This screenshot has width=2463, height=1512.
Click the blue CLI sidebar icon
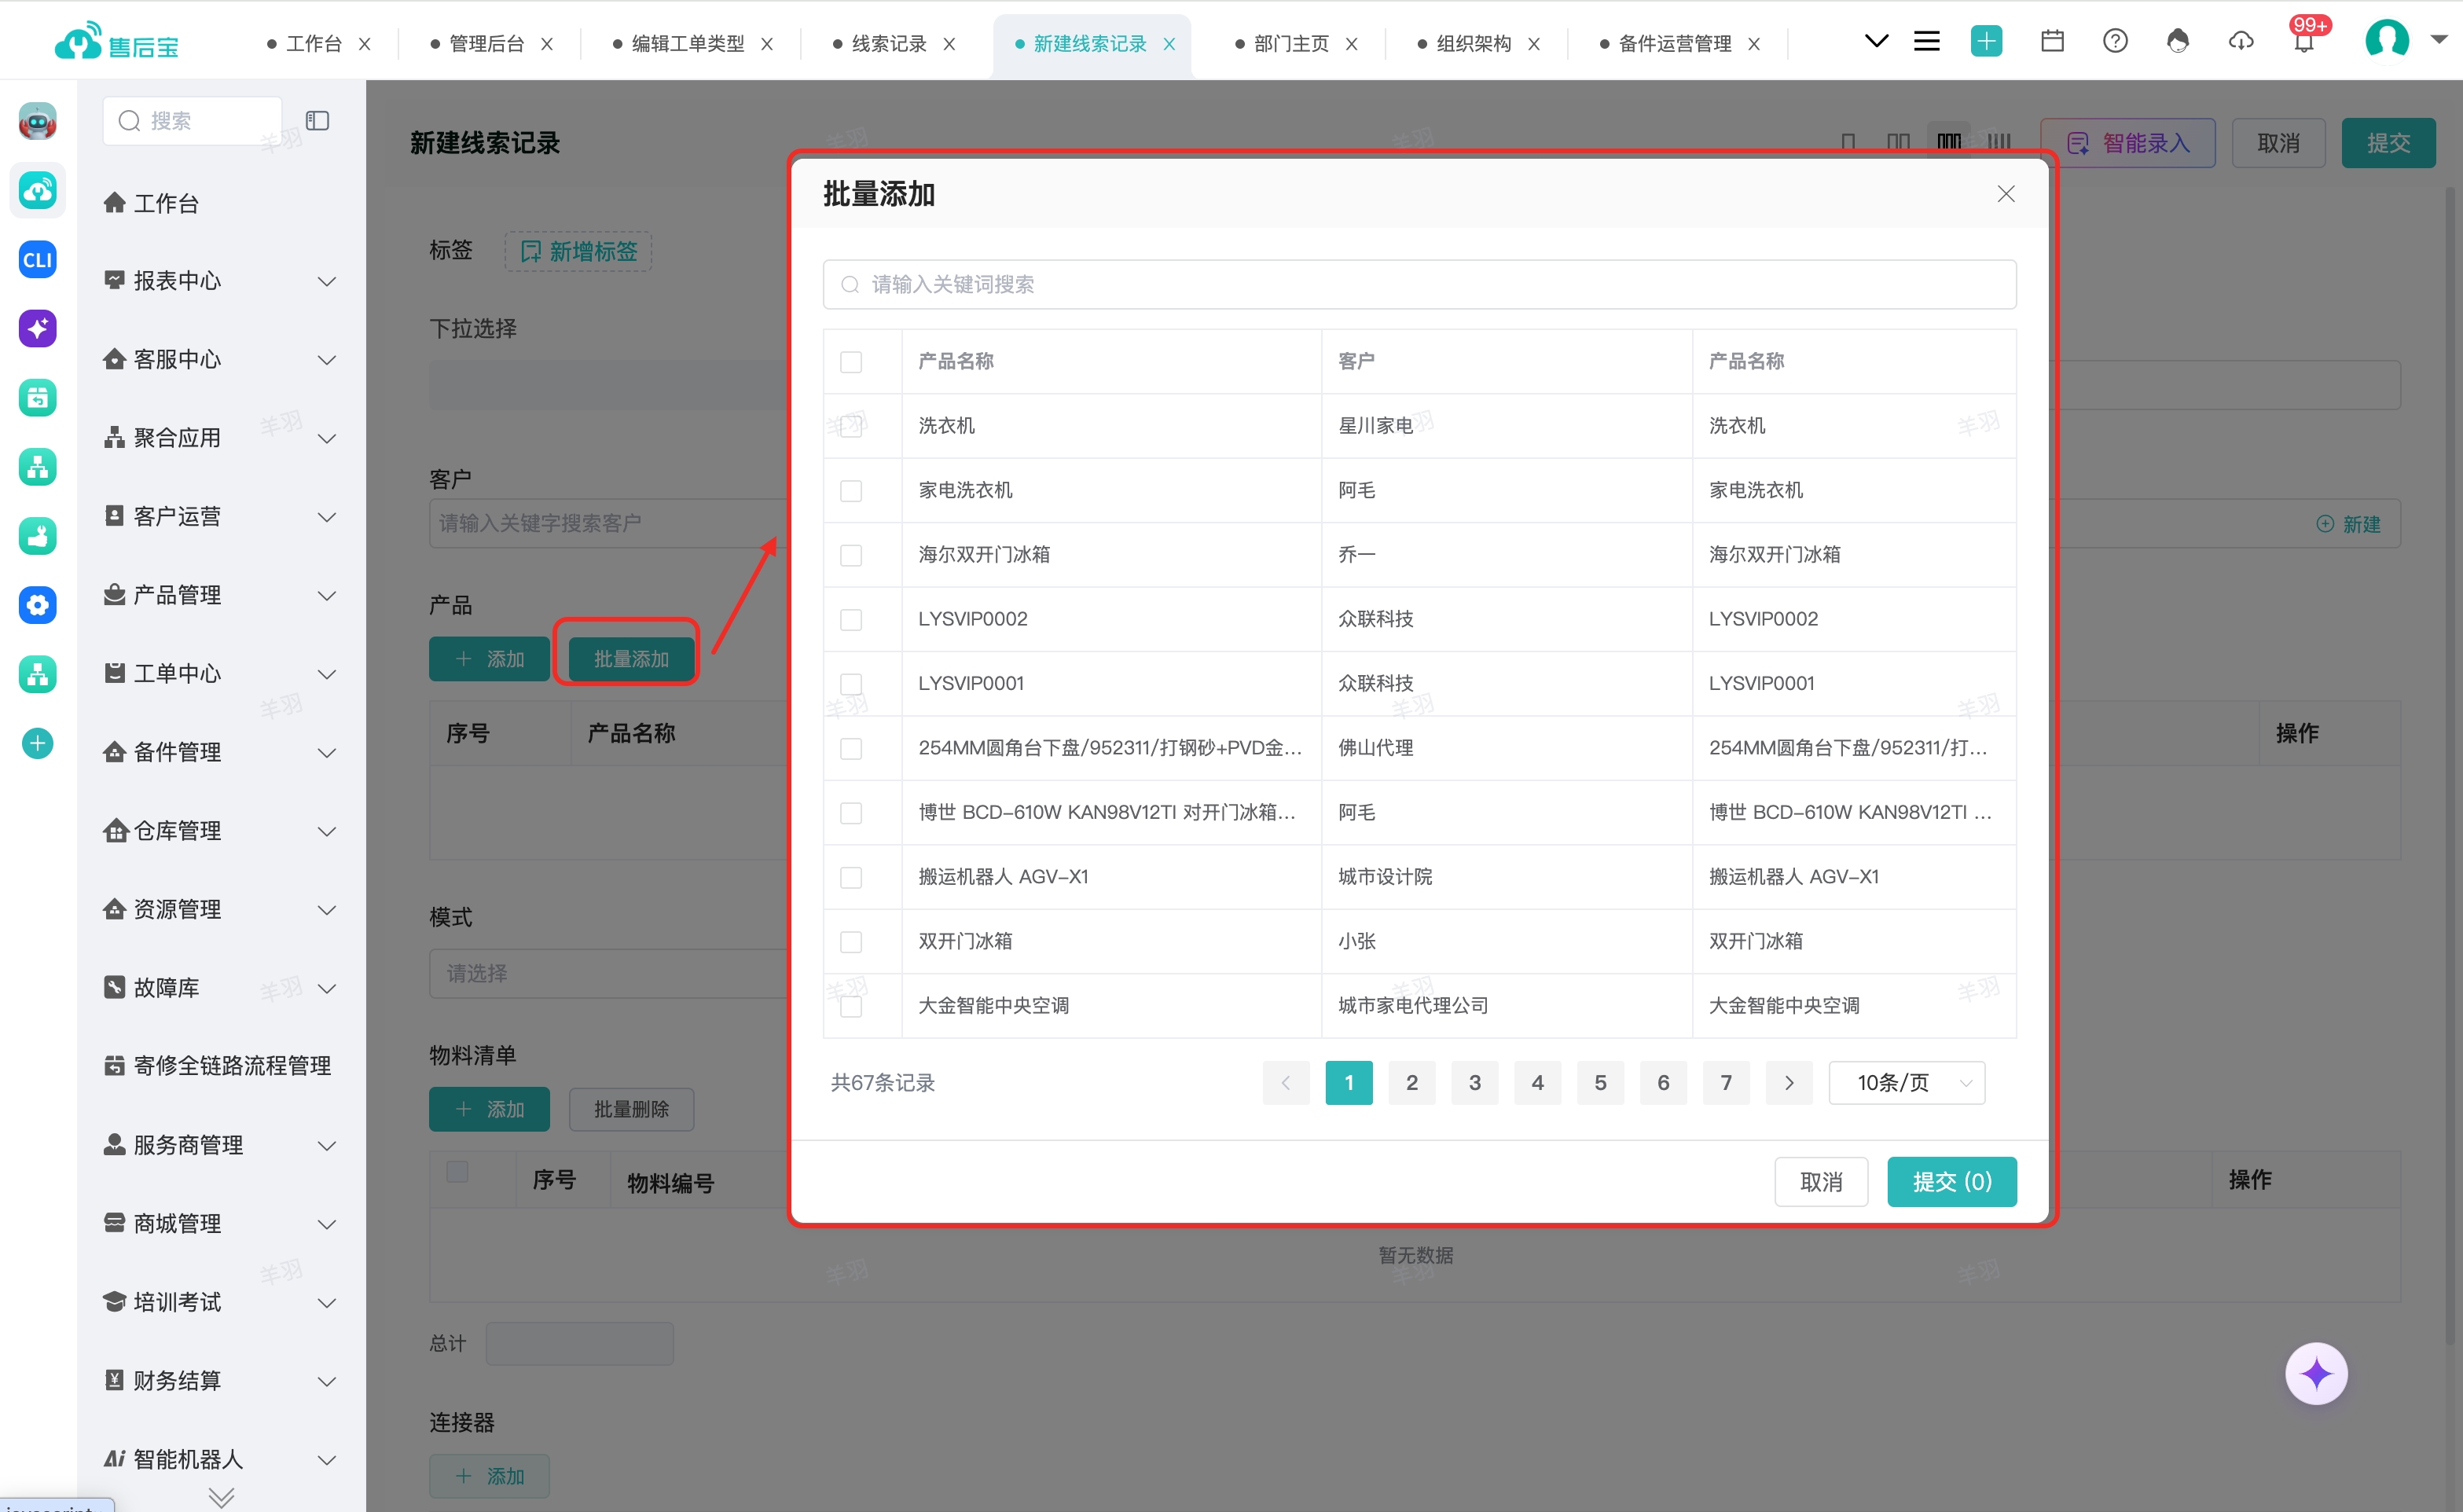pyautogui.click(x=37, y=260)
